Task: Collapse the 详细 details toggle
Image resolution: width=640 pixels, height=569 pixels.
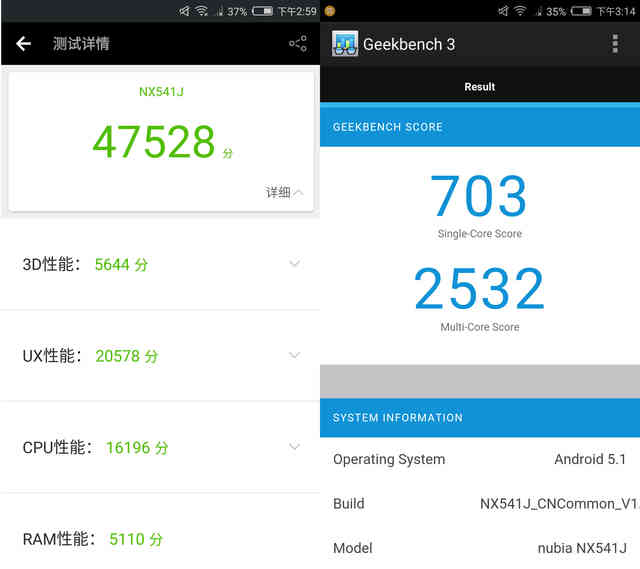Action: pyautogui.click(x=284, y=192)
